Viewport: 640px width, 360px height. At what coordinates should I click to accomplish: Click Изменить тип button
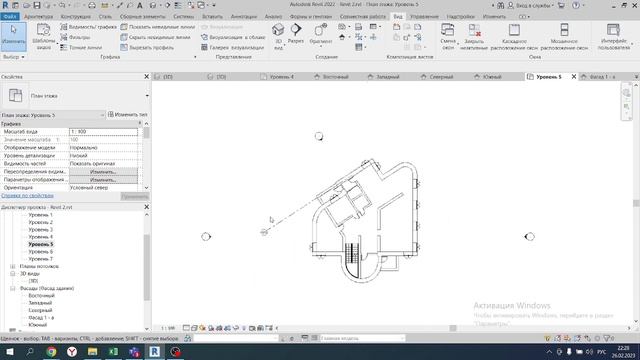pos(128,115)
